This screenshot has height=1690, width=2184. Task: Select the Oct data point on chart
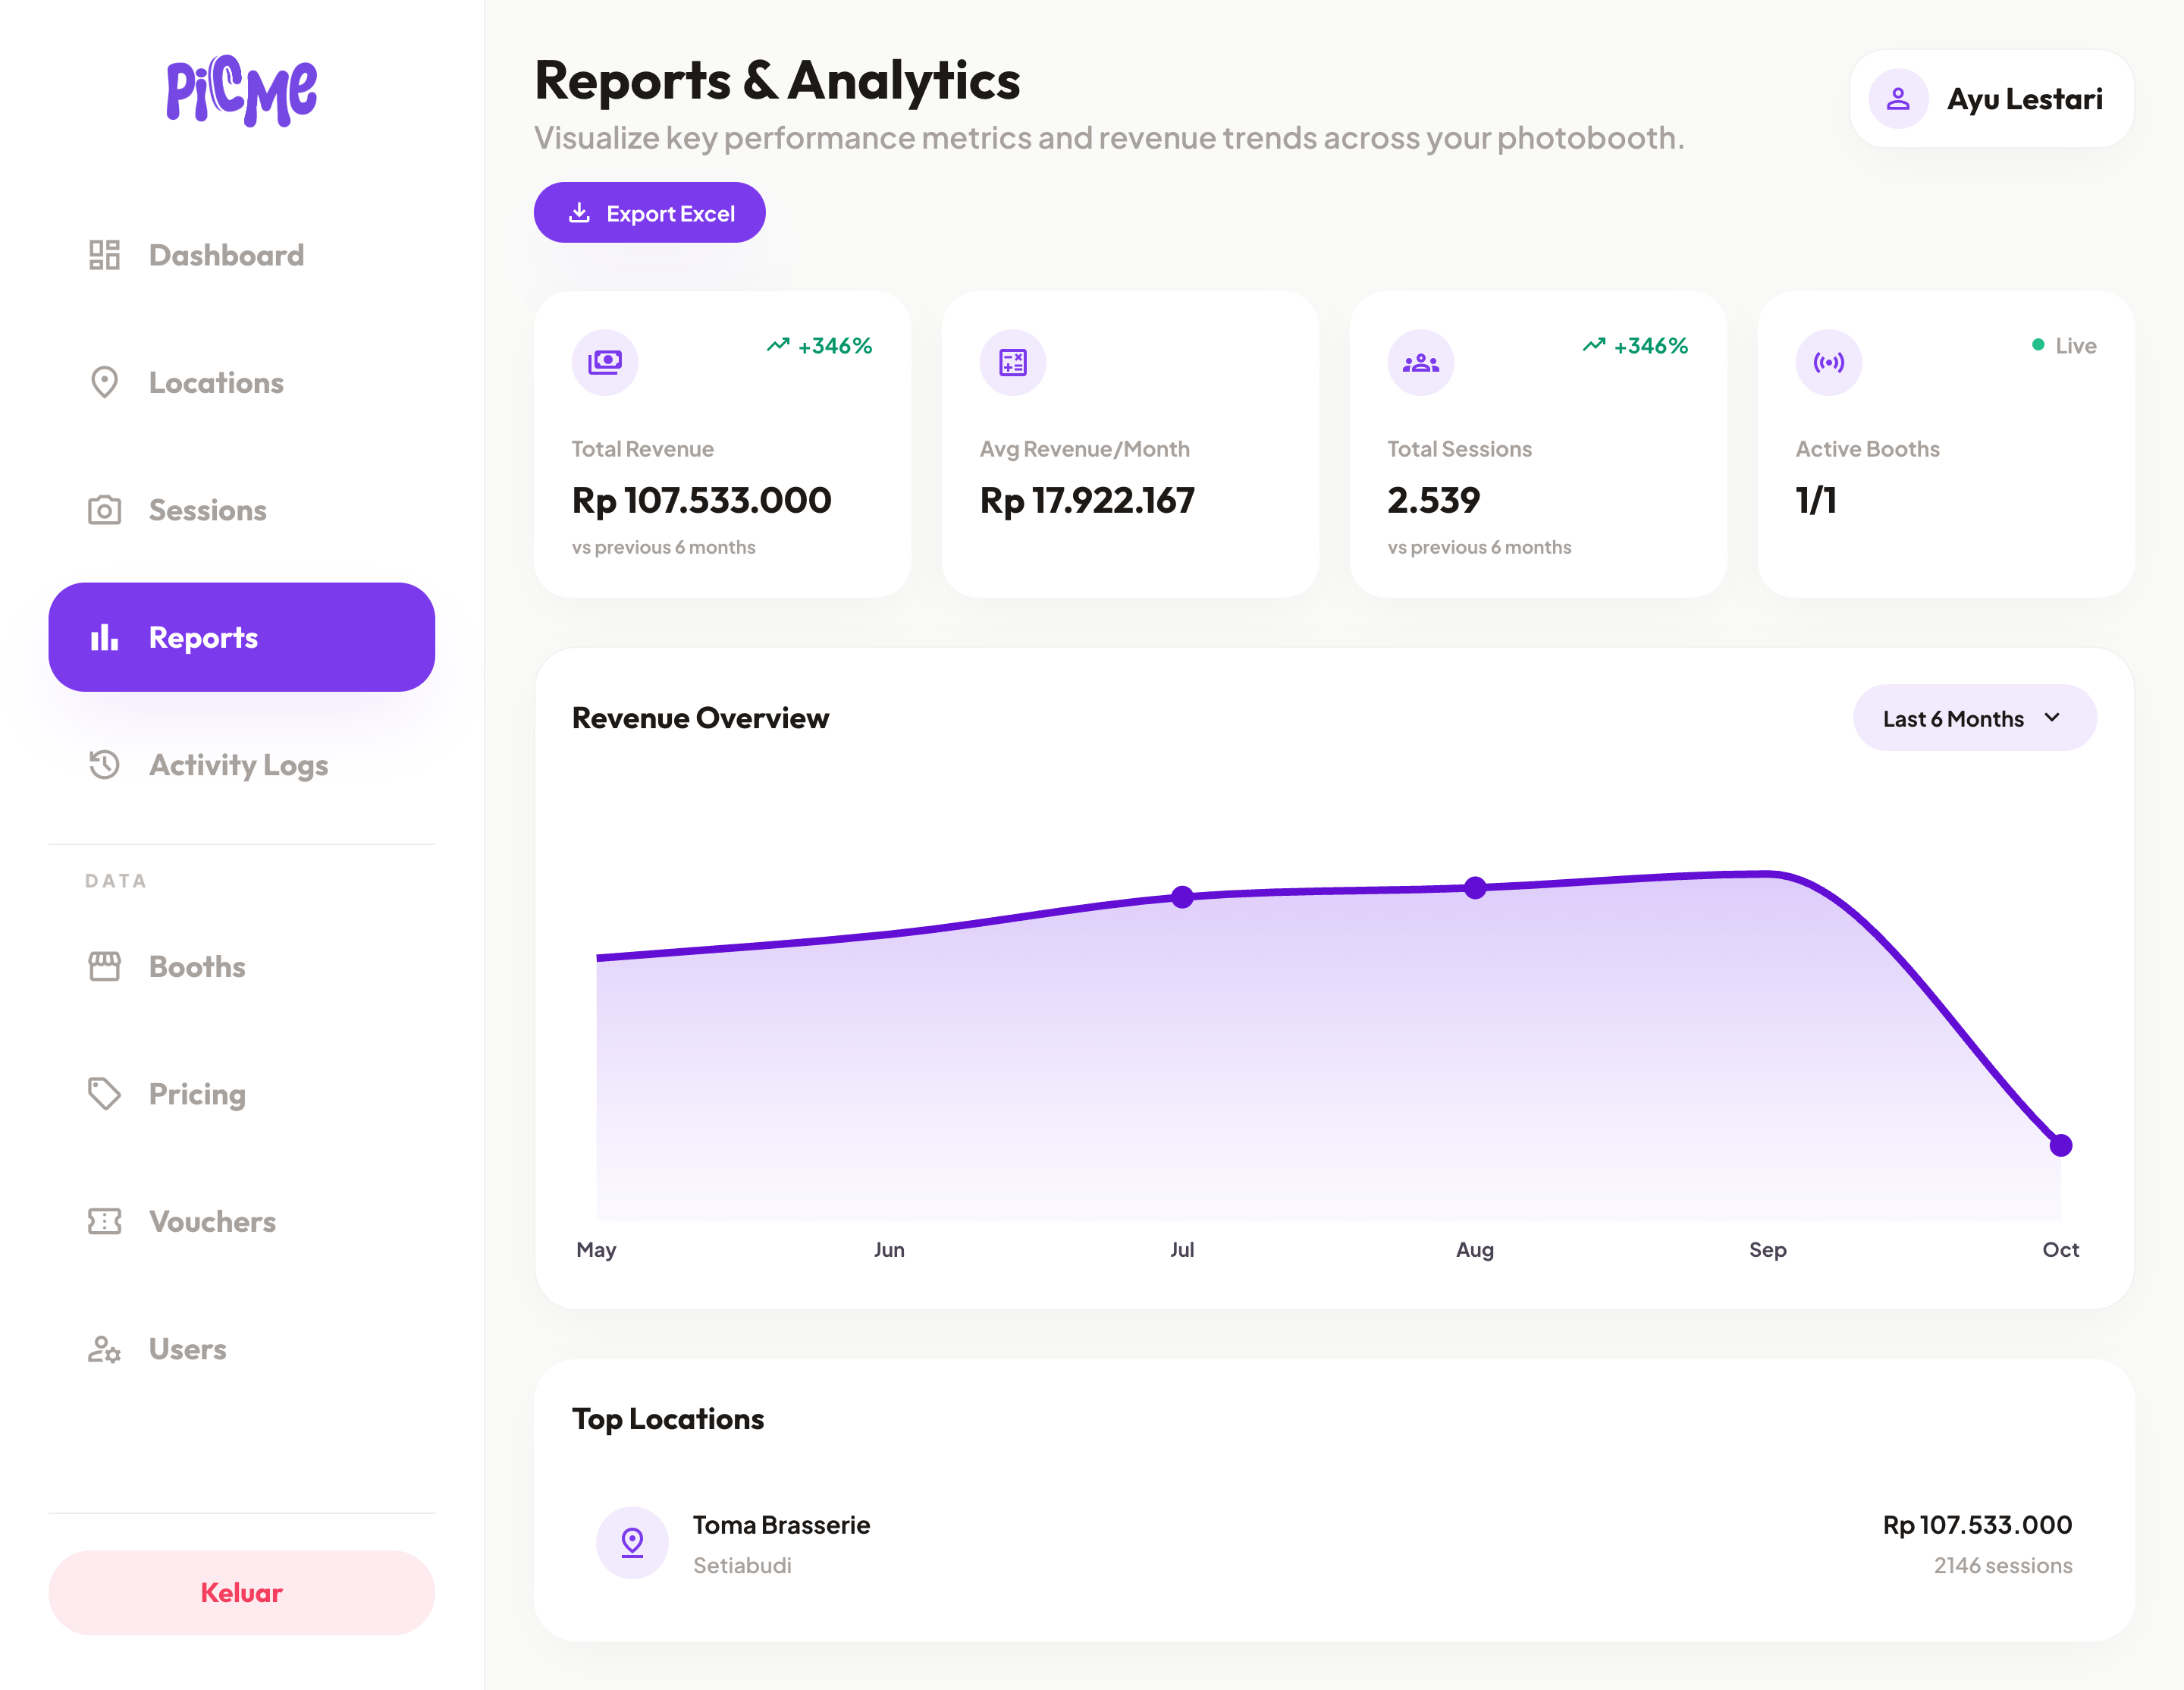(2061, 1146)
